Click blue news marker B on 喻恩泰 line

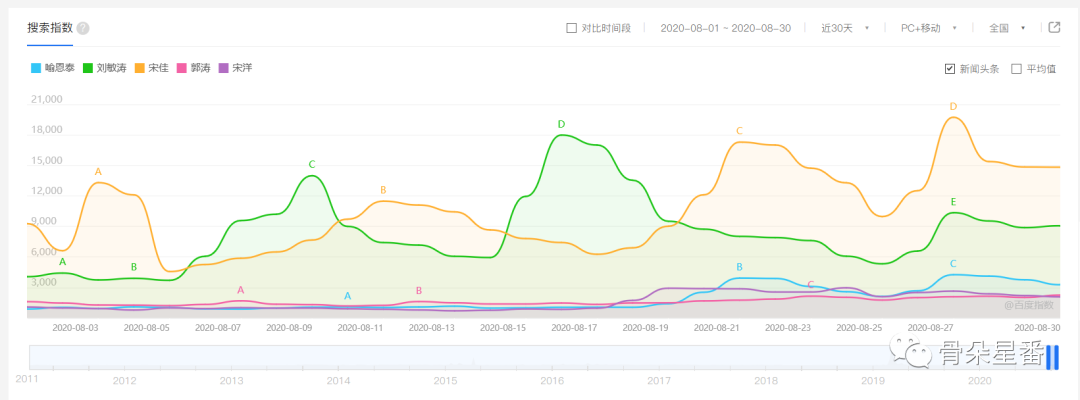click(x=739, y=267)
